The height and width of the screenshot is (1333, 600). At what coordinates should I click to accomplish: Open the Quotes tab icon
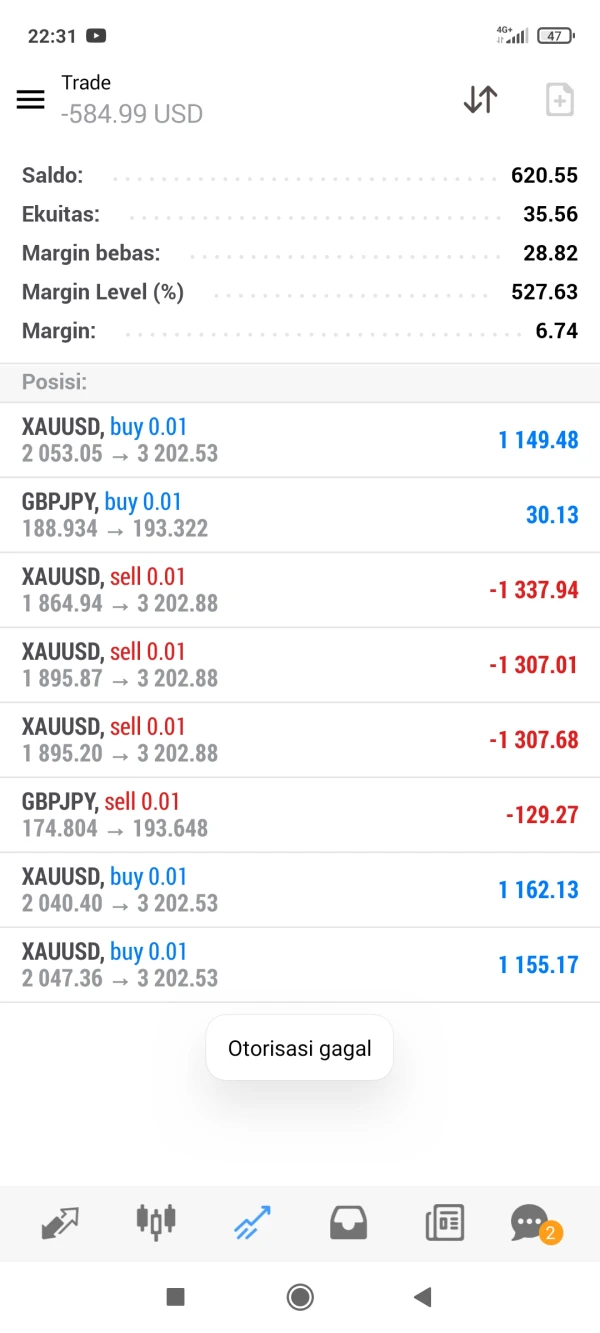tap(60, 1222)
